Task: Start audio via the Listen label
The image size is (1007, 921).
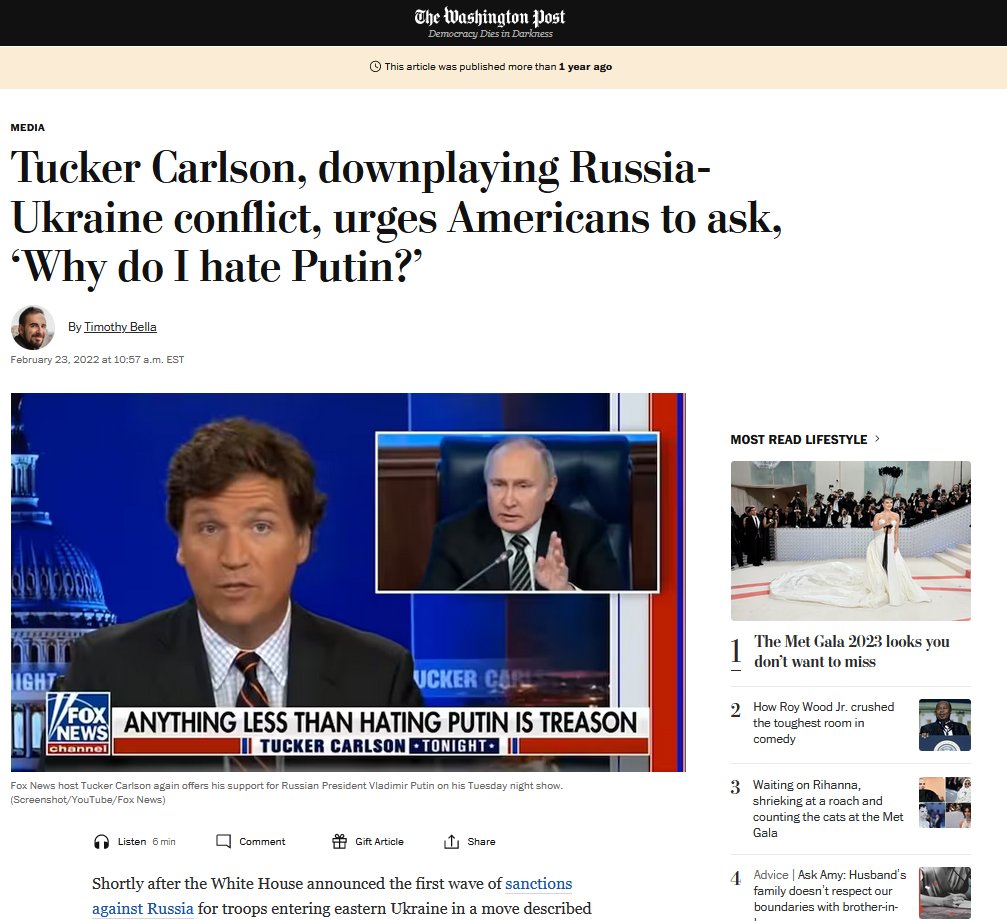Action: [x=132, y=841]
